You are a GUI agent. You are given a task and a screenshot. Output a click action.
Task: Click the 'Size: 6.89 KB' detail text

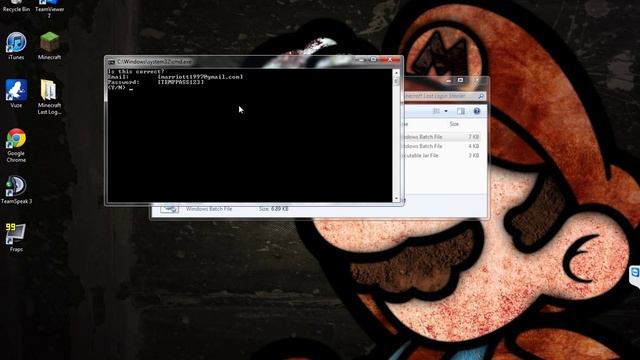273,209
